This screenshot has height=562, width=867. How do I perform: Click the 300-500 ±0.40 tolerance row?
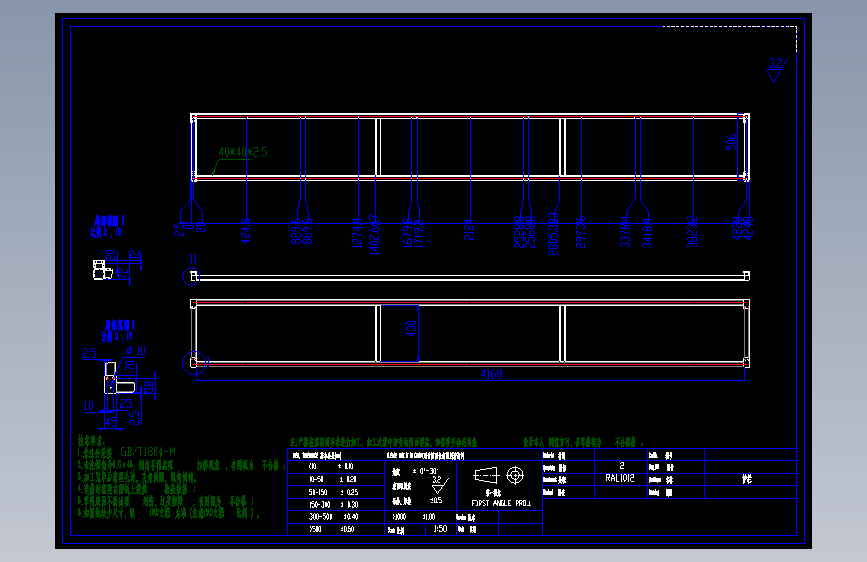336,517
